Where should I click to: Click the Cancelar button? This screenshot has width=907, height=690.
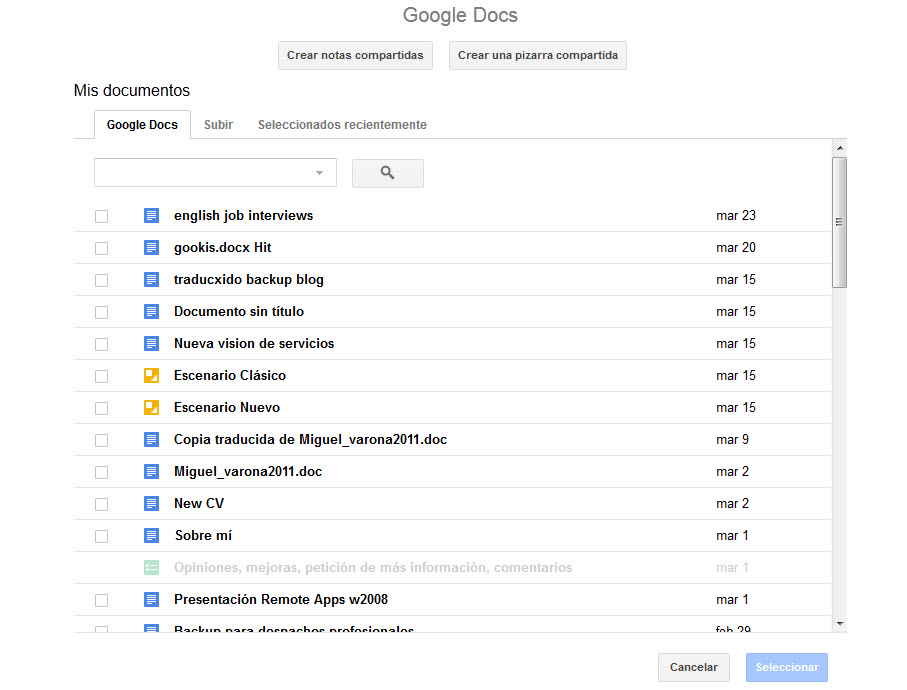click(694, 667)
